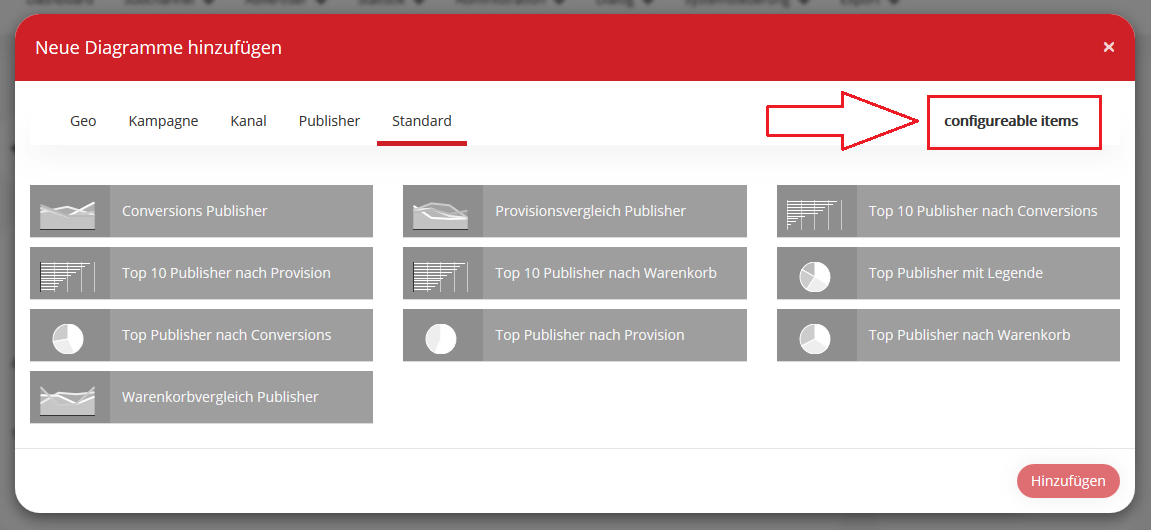Close the Neue Diagramme hinzufügen dialog

tap(1108, 47)
